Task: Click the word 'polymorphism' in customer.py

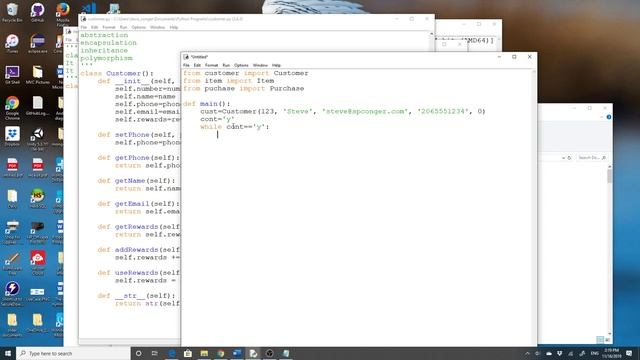Action: click(x=106, y=58)
